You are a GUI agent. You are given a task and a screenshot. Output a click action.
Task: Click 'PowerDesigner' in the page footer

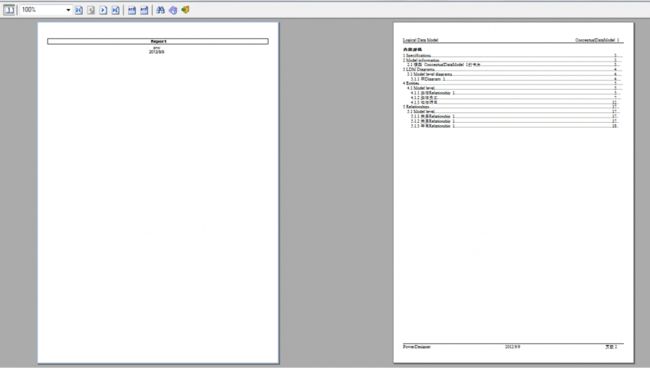(x=417, y=346)
